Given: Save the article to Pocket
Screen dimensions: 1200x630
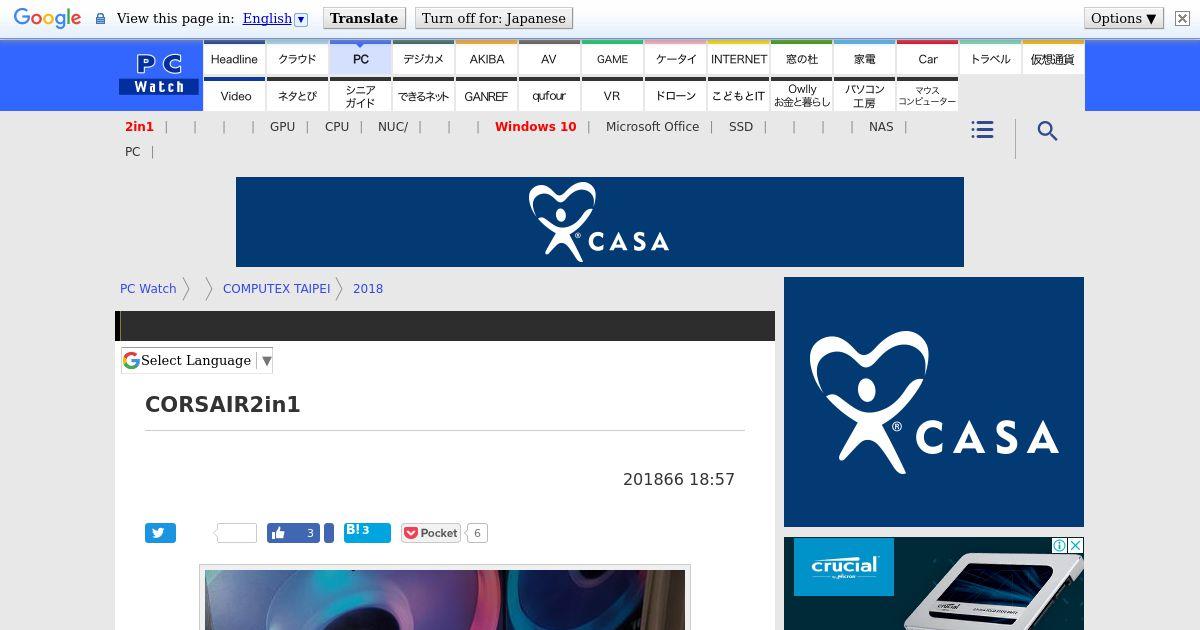Looking at the screenshot, I should (x=431, y=533).
